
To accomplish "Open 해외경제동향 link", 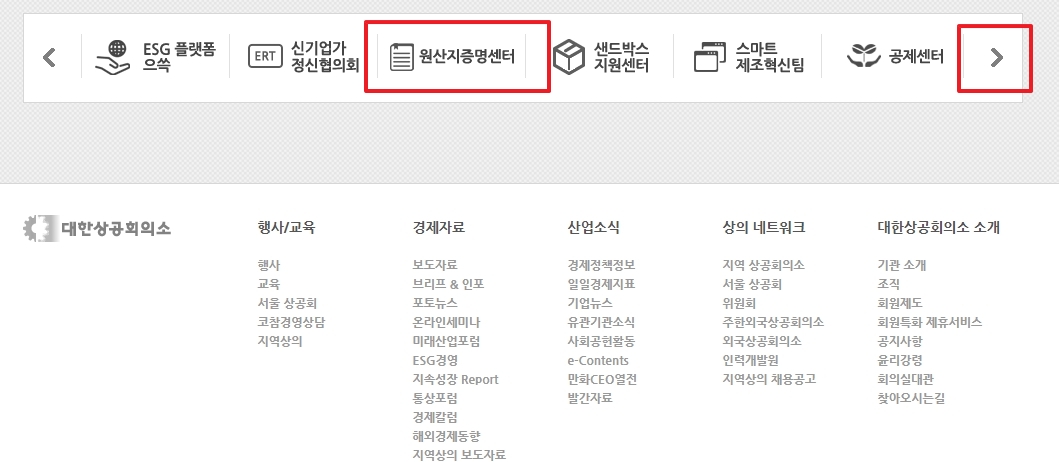I will [446, 436].
